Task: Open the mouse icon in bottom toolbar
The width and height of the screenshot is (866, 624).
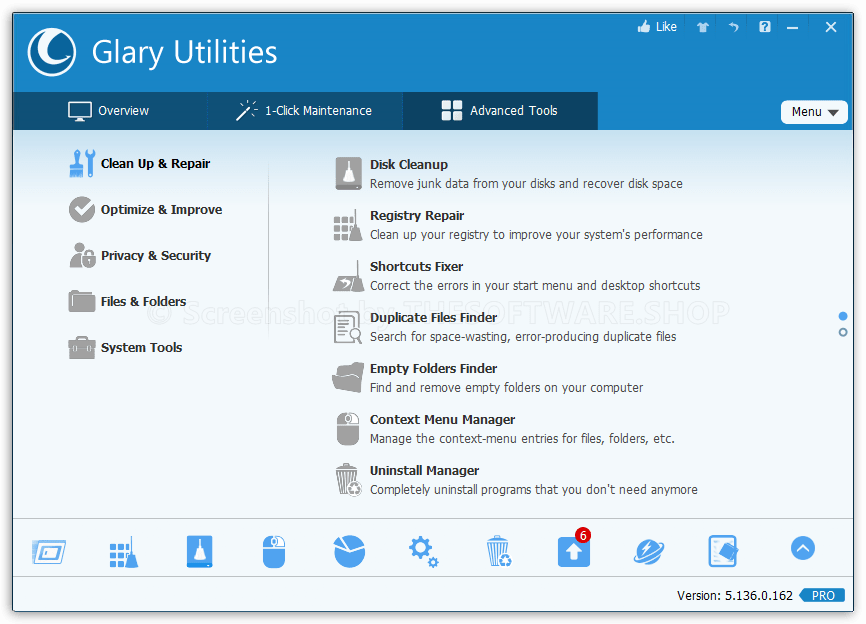Action: (x=274, y=552)
